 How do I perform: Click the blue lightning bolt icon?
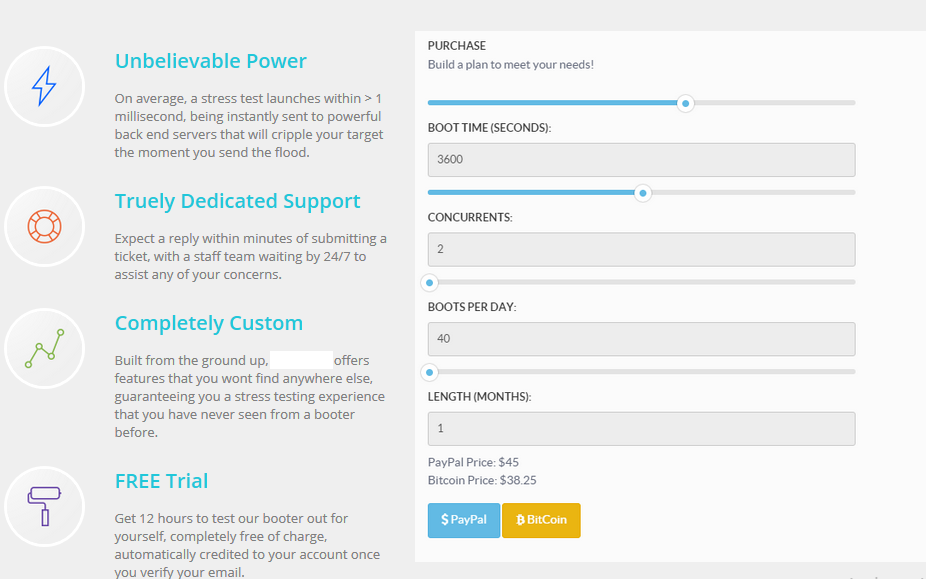pyautogui.click(x=44, y=86)
